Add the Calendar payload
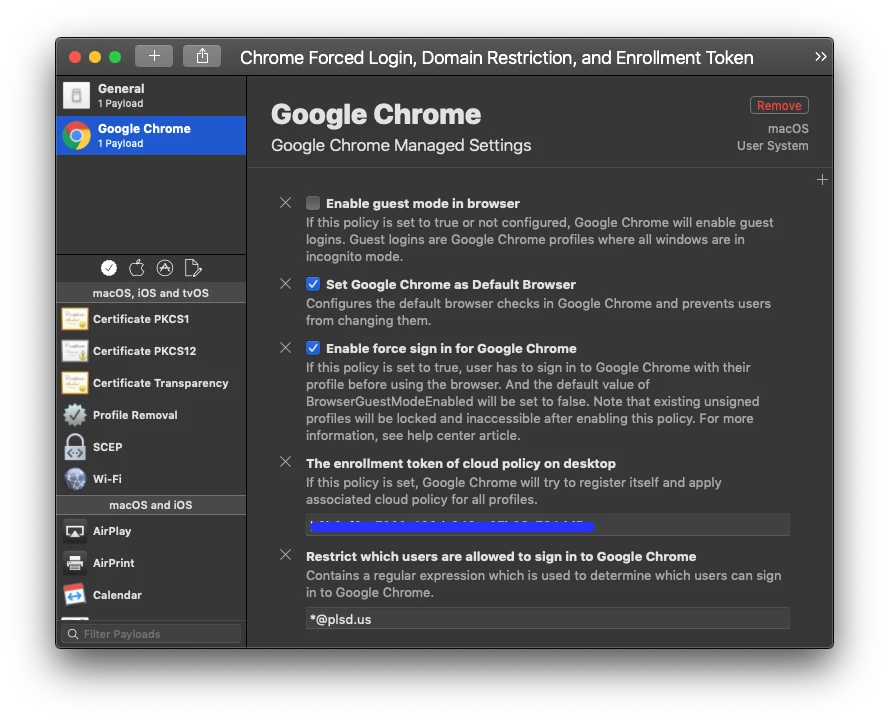Image resolution: width=889 pixels, height=722 pixels. pyautogui.click(x=151, y=595)
